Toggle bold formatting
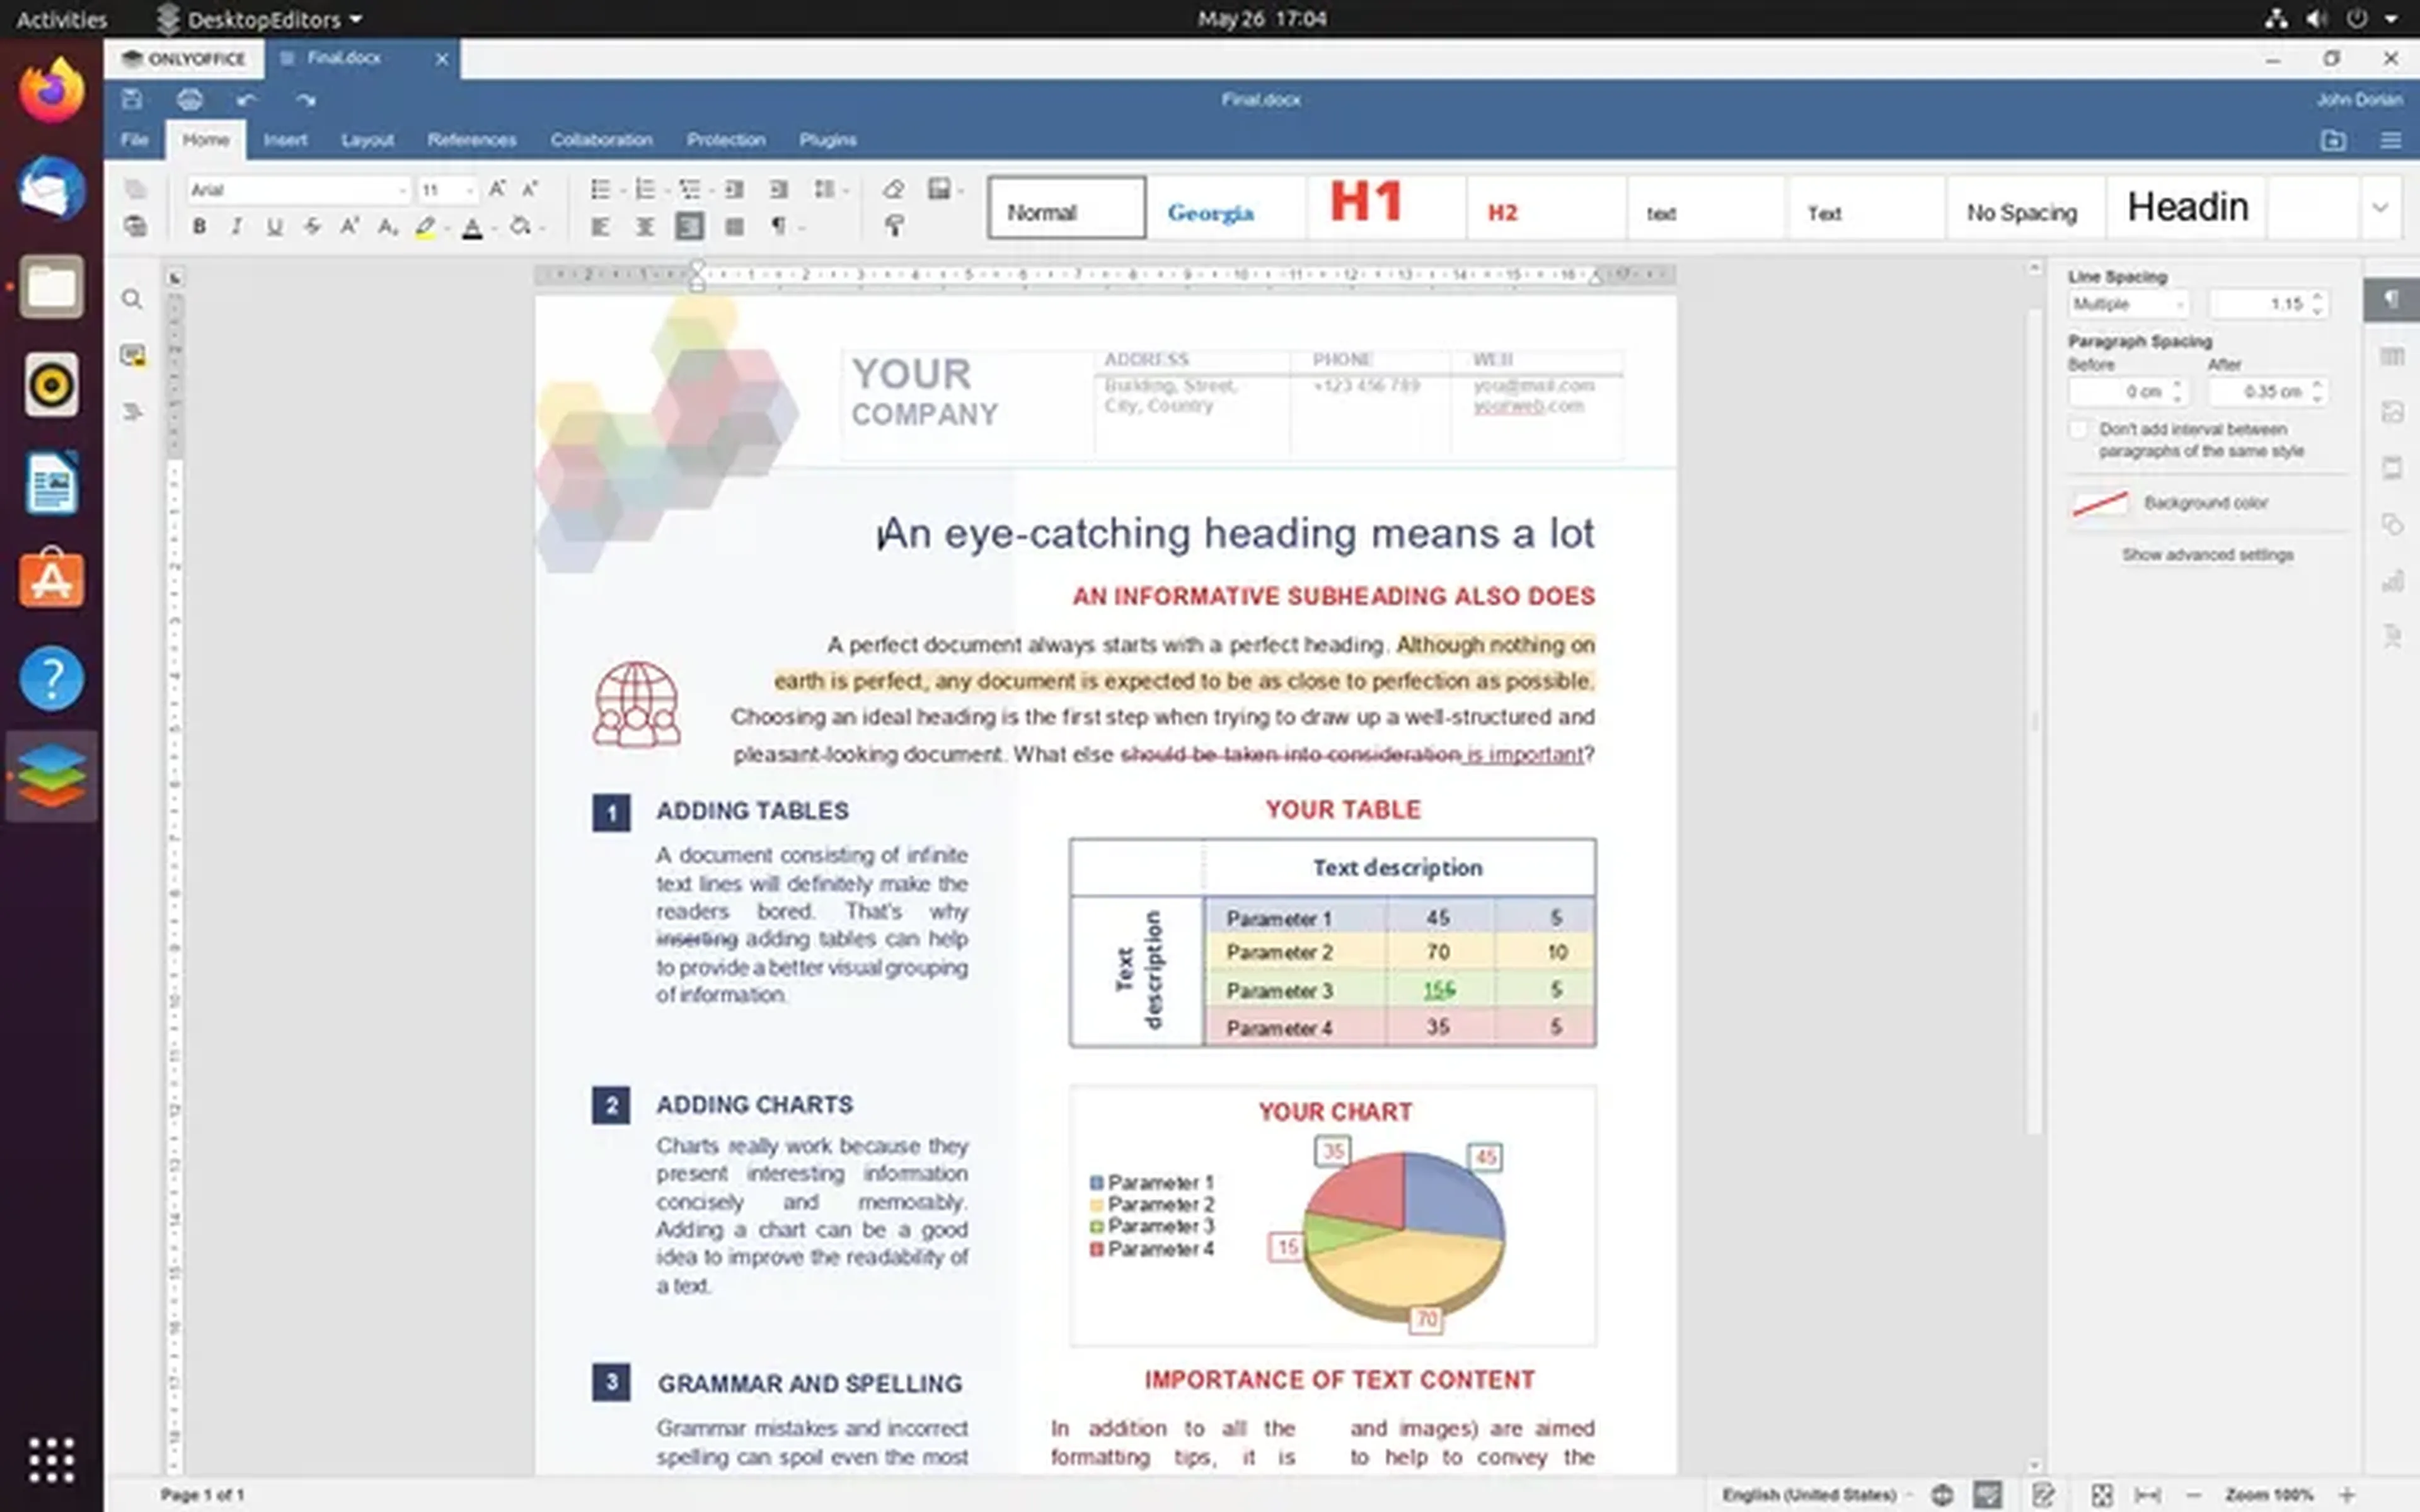 pyautogui.click(x=199, y=227)
